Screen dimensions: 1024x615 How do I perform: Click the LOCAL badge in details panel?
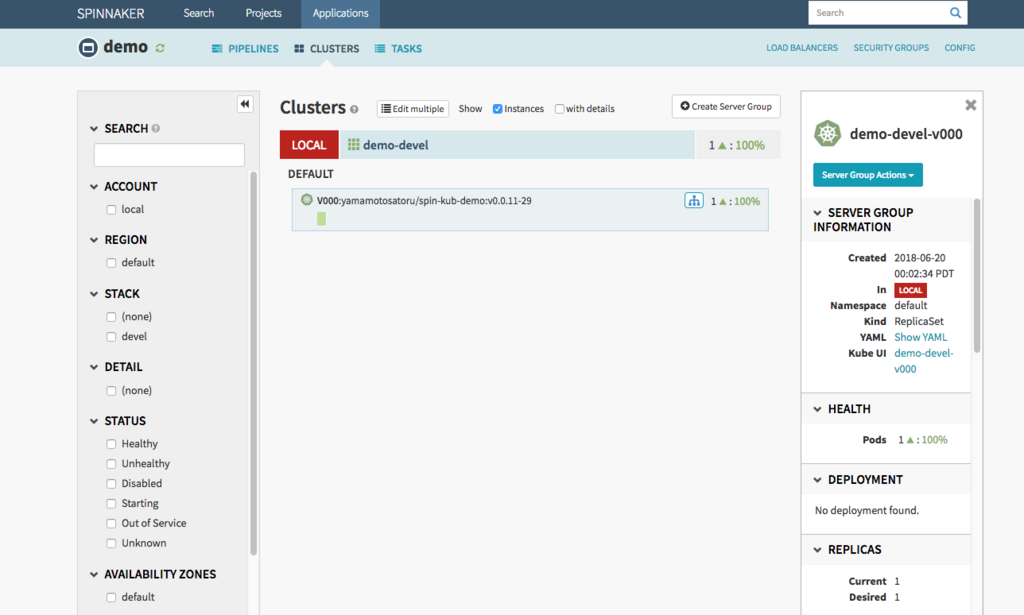(x=910, y=291)
